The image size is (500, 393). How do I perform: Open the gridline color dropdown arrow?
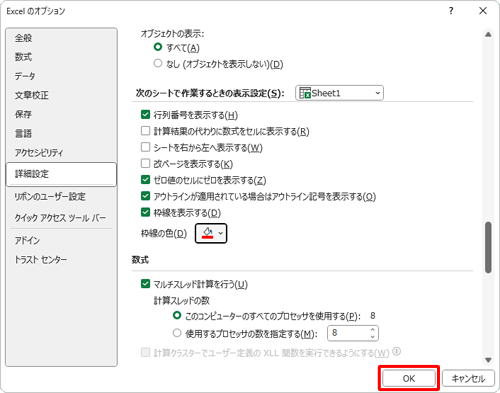(x=220, y=233)
